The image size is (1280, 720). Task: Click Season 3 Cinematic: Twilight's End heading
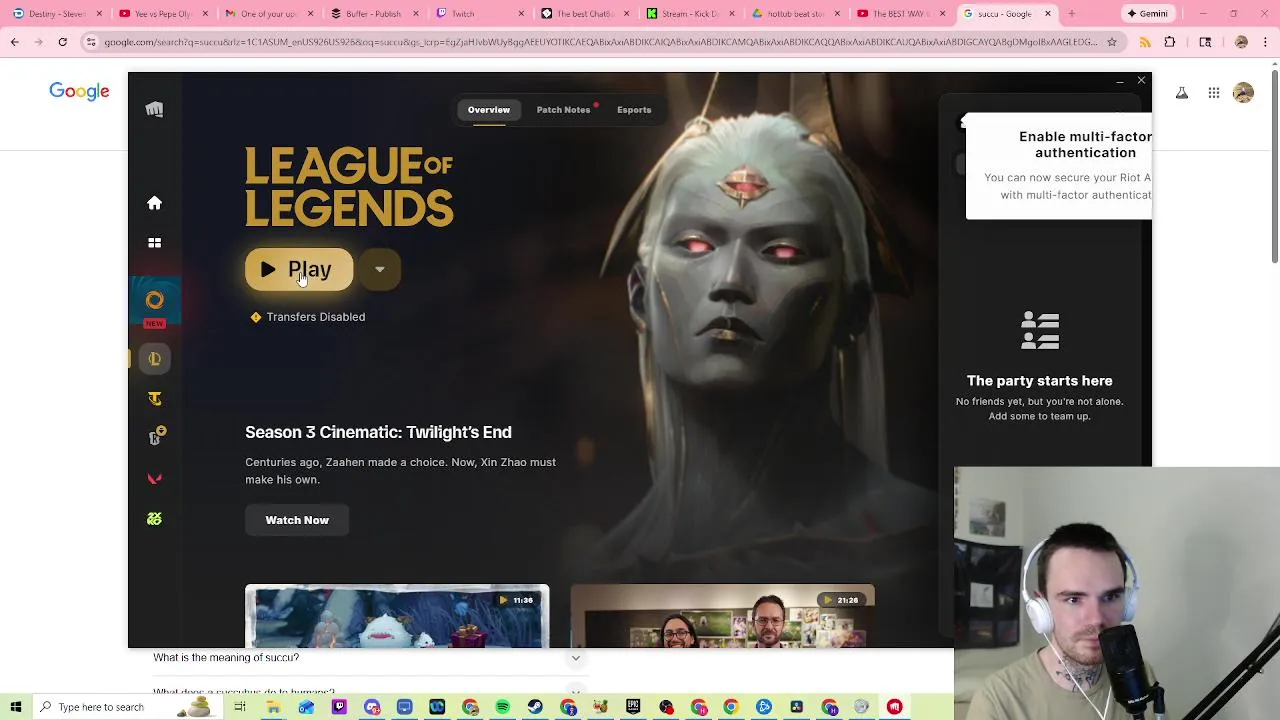[x=378, y=432]
